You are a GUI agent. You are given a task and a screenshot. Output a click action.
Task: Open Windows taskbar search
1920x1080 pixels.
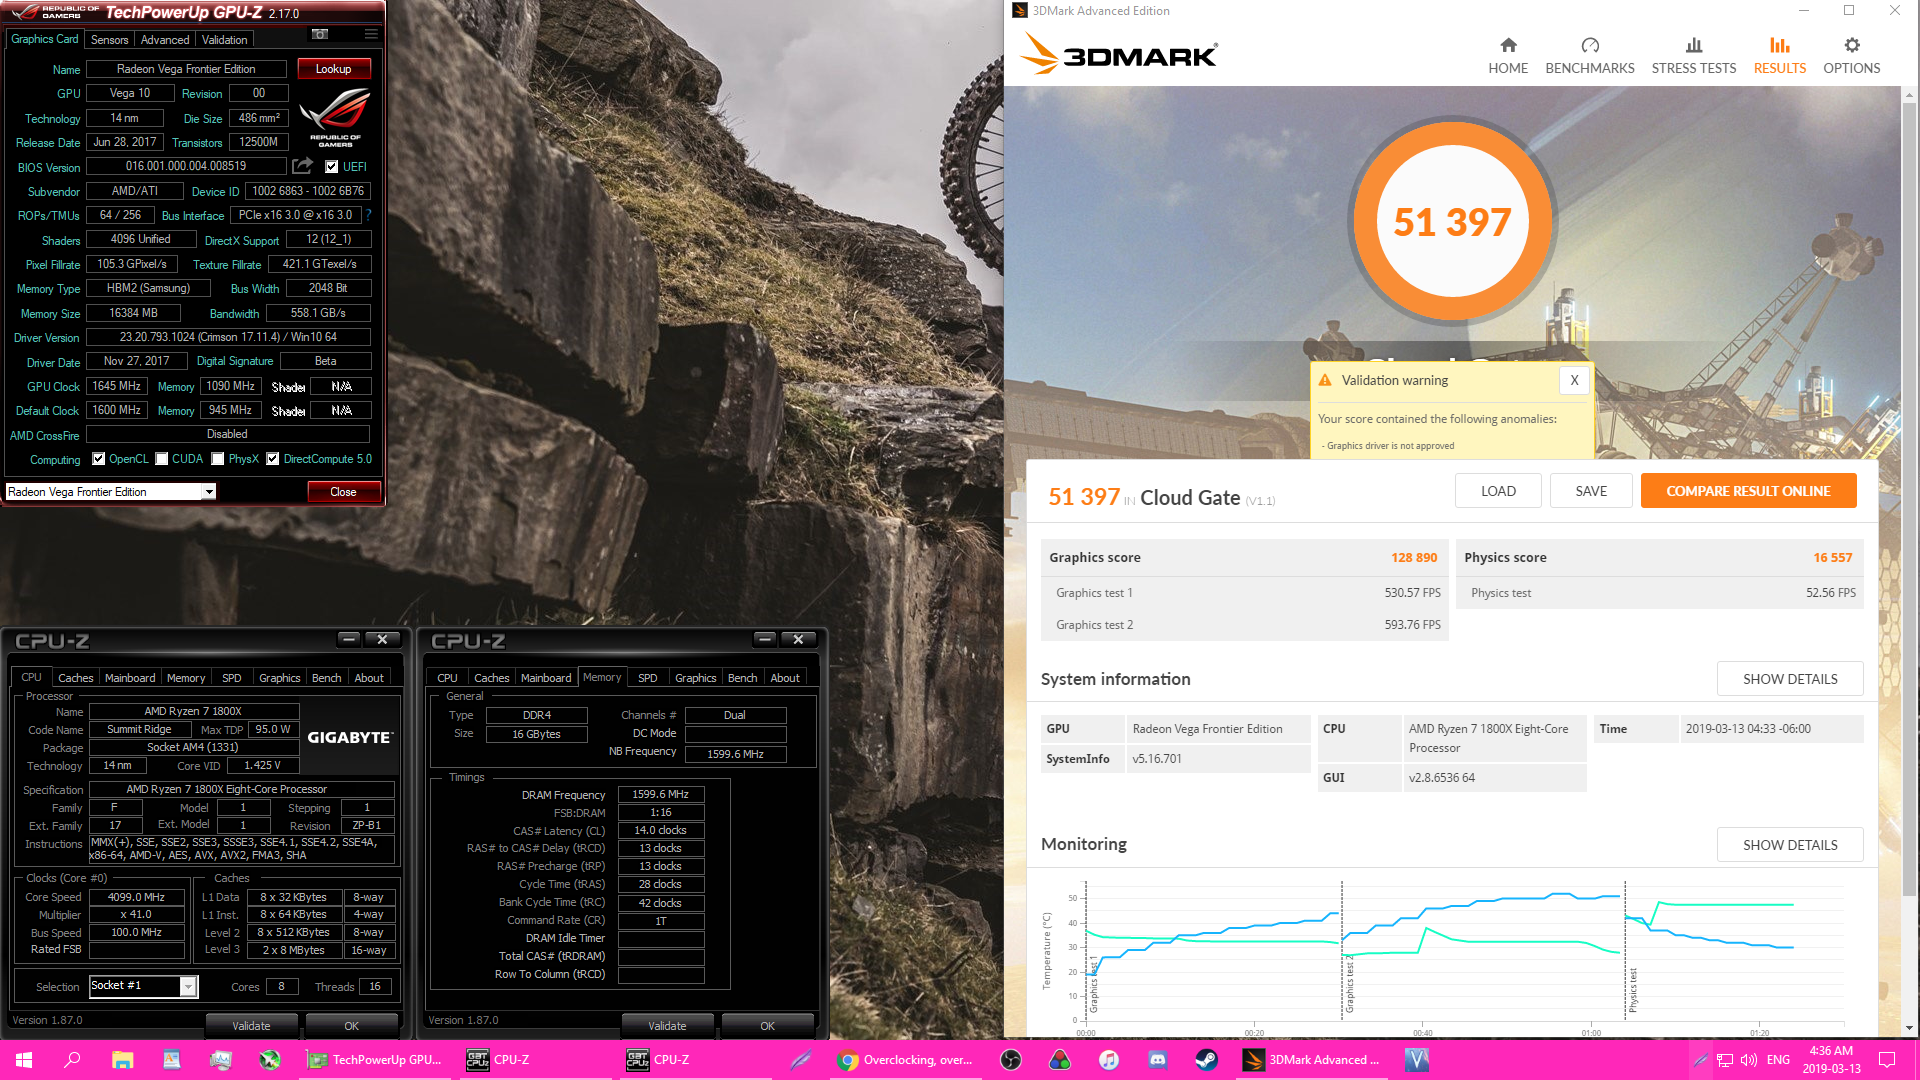tap(72, 1060)
